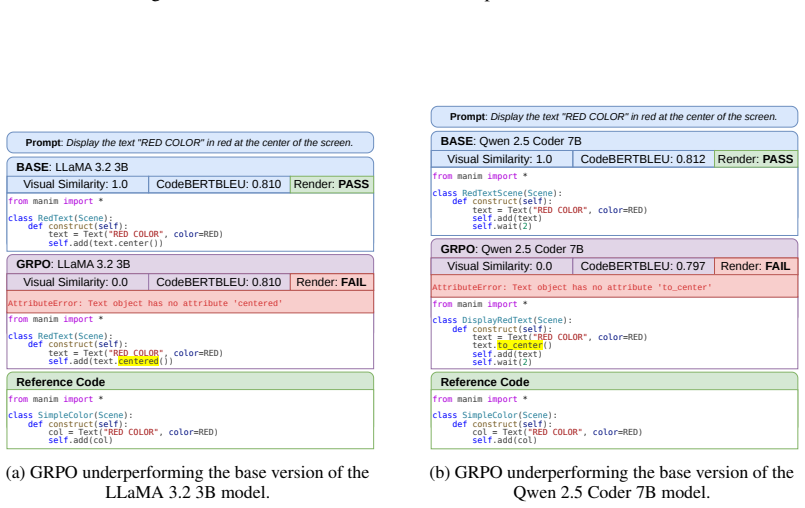Viewport: 805px width, 508px height.
Task: Click caption (a) about the LLaMA 3.2 3B model
Action: (187, 482)
